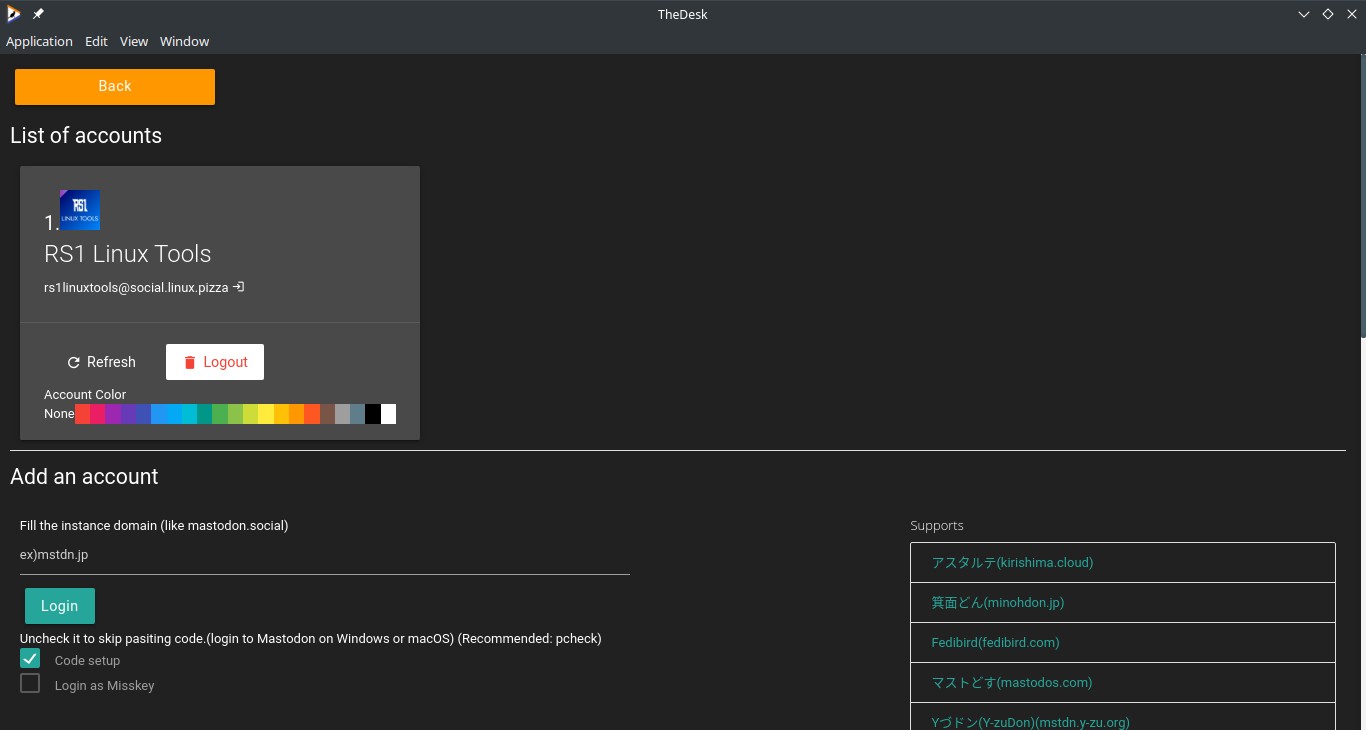This screenshot has height=730, width=1366.
Task: Click the List of accounts heading
Action: 86,136
